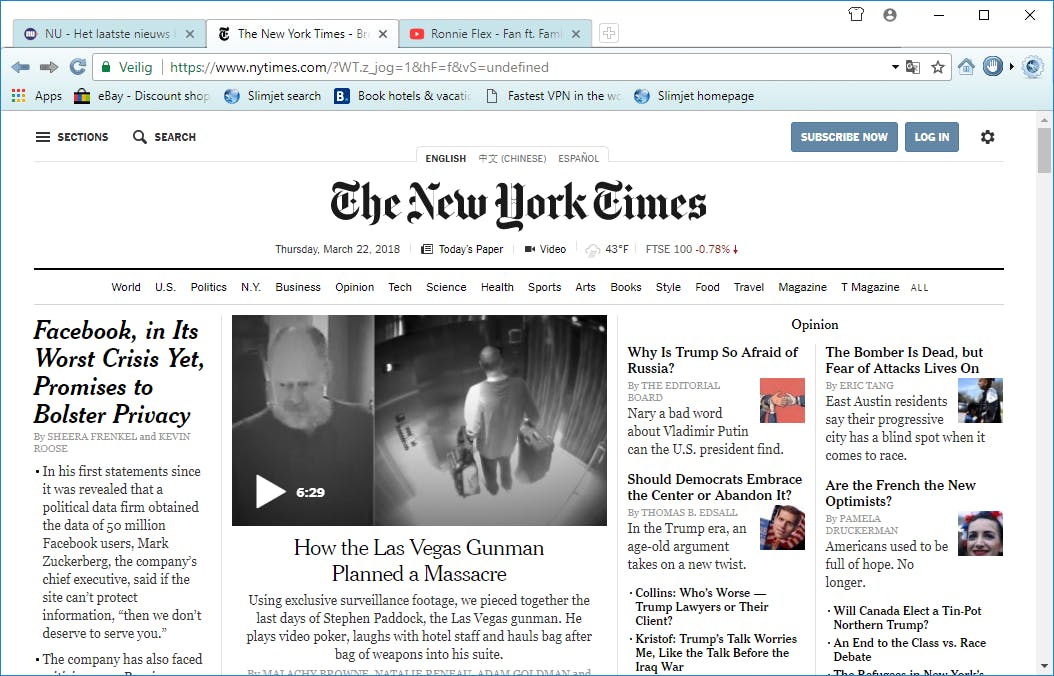Bookmark this page with the star icon
Viewport: 1054px width, 676px height.
(x=938, y=67)
